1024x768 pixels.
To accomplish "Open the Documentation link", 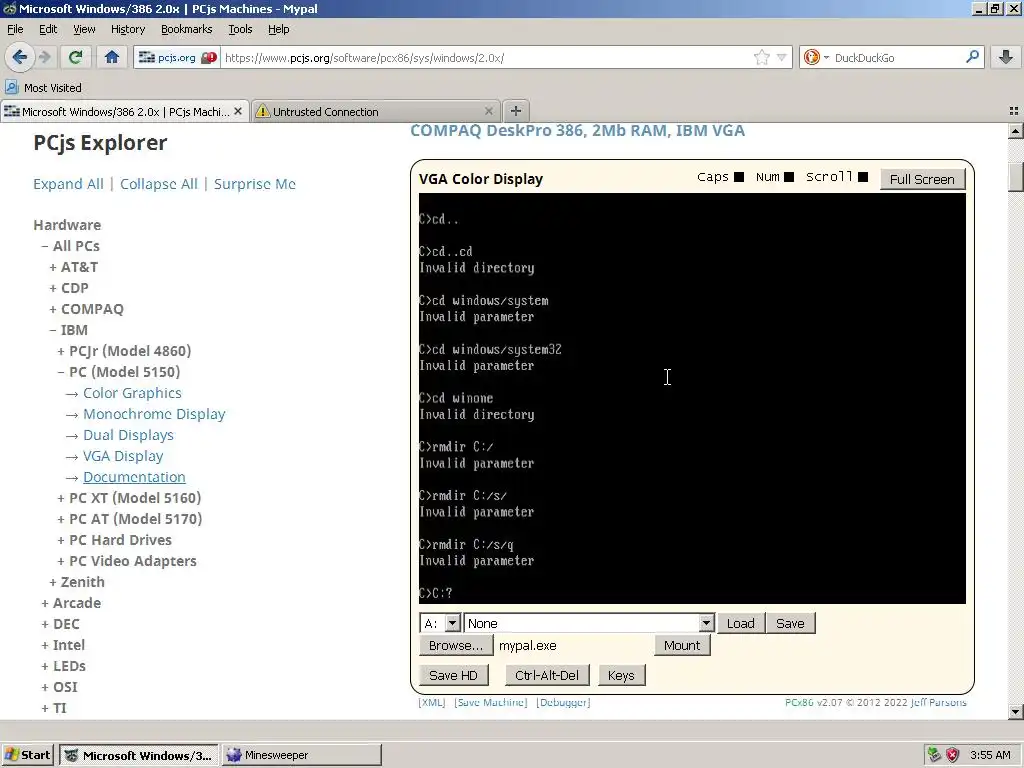I will pos(134,477).
